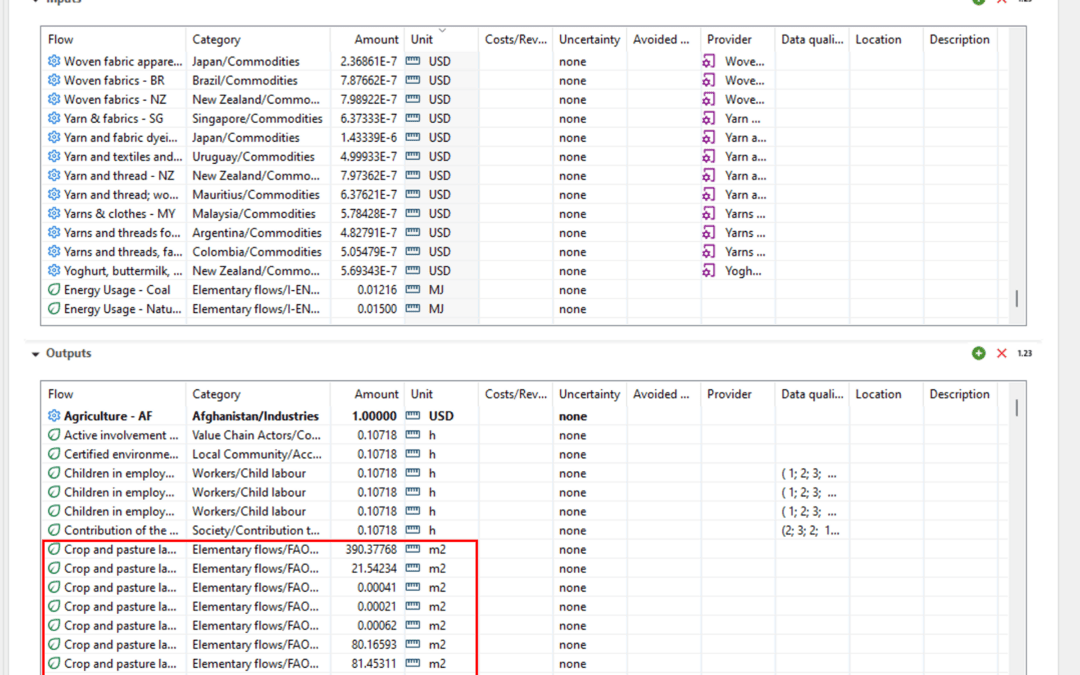Toggle the 1.23 number format icon in Outputs

click(1024, 353)
